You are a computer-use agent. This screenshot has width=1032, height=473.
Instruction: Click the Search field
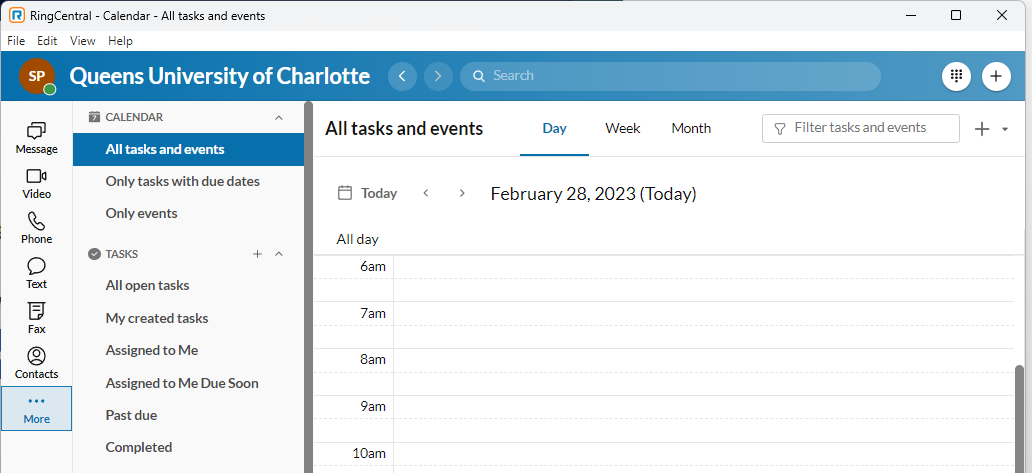(x=670, y=76)
